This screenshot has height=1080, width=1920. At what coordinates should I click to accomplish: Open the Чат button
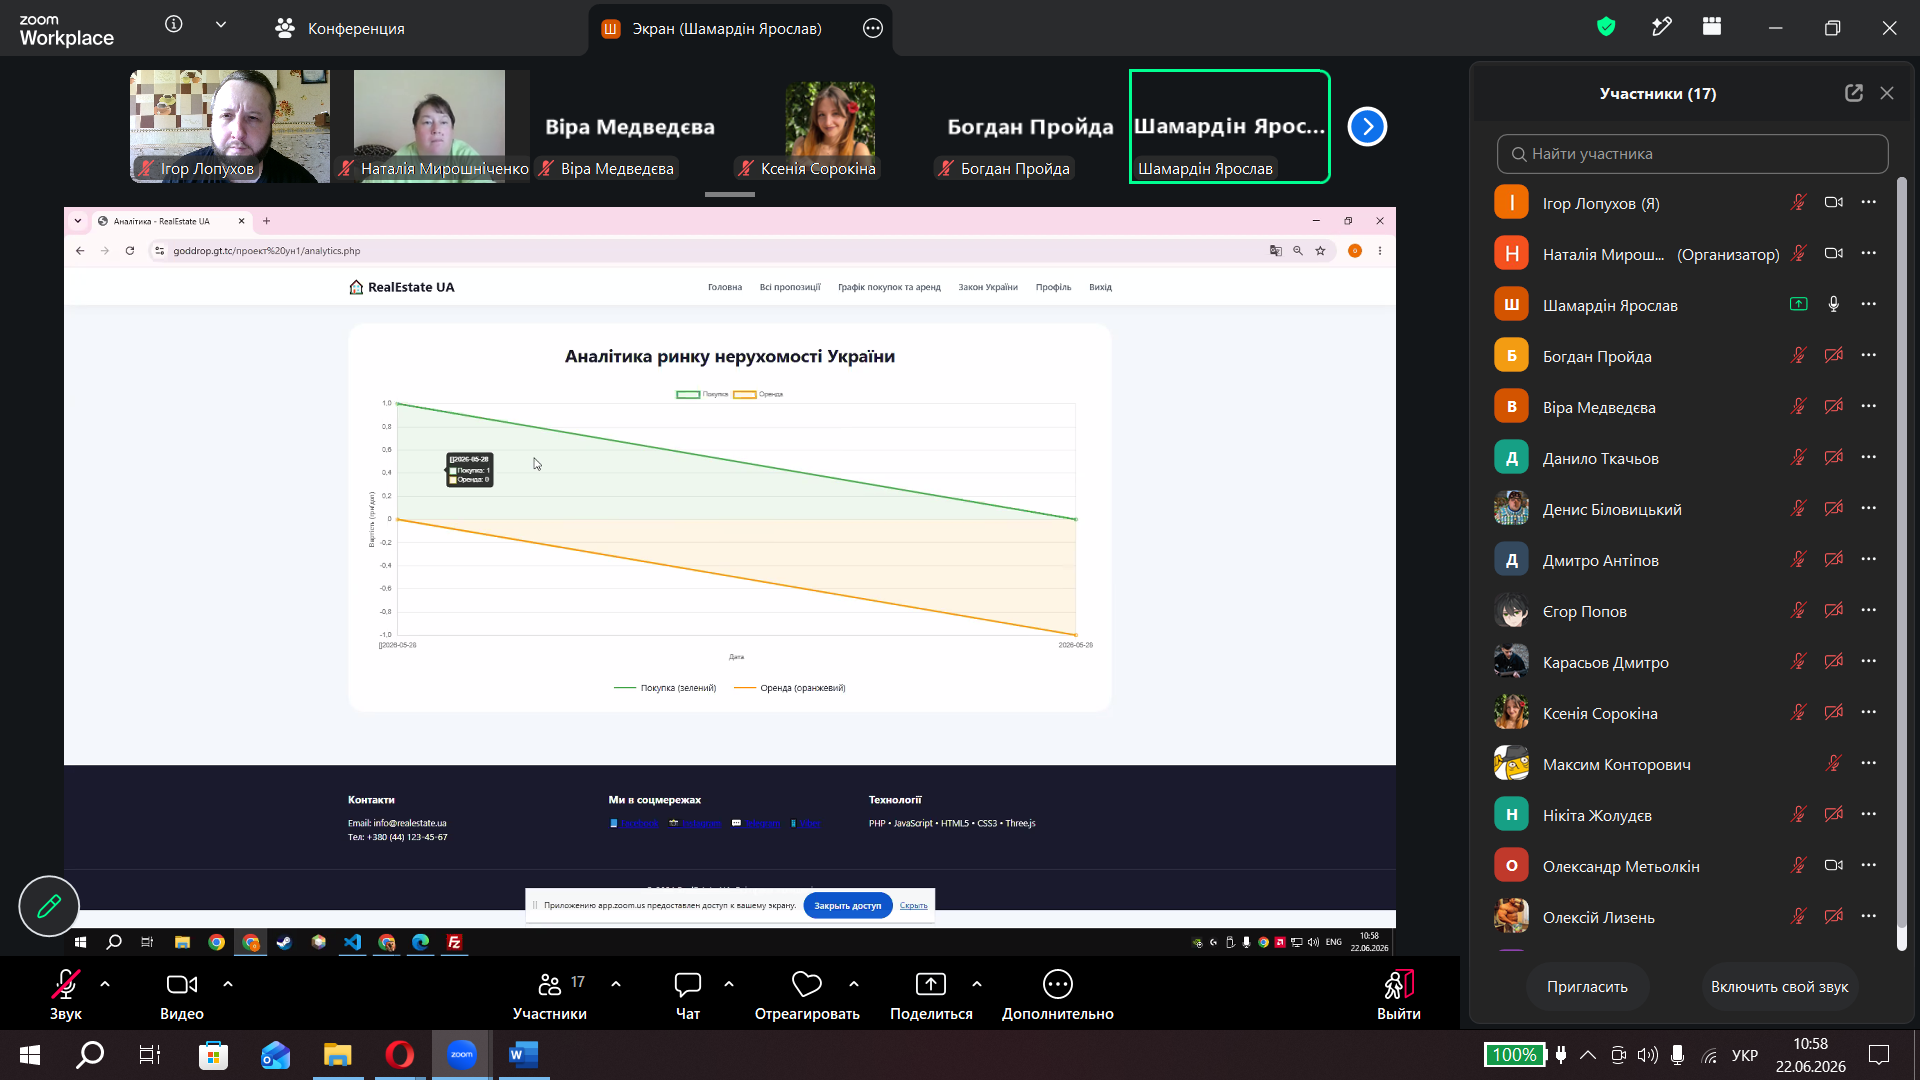[688, 995]
